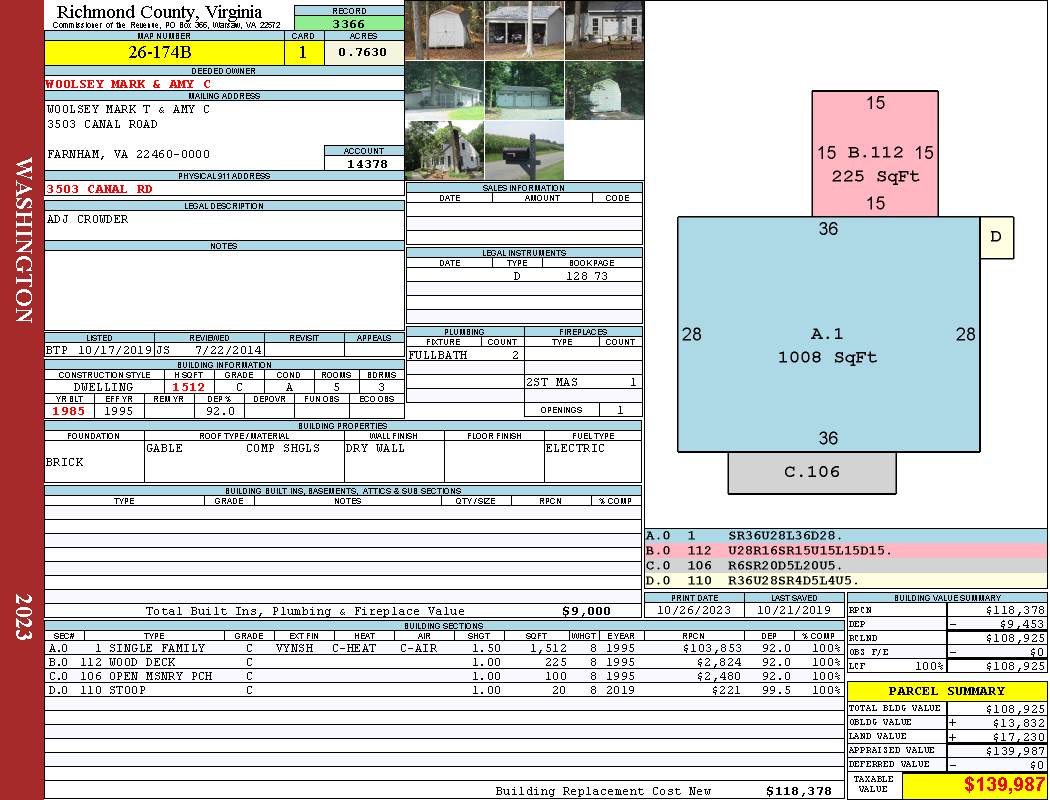The image size is (1050, 800).
Task: Click the year built 1985 field
Action: pos(69,411)
